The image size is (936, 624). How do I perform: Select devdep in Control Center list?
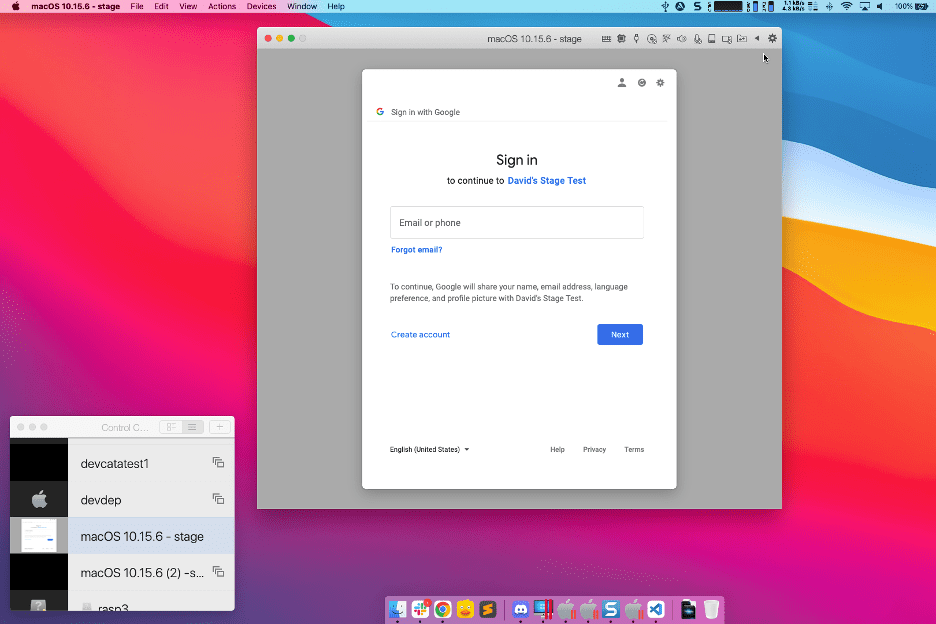[x=122, y=500]
